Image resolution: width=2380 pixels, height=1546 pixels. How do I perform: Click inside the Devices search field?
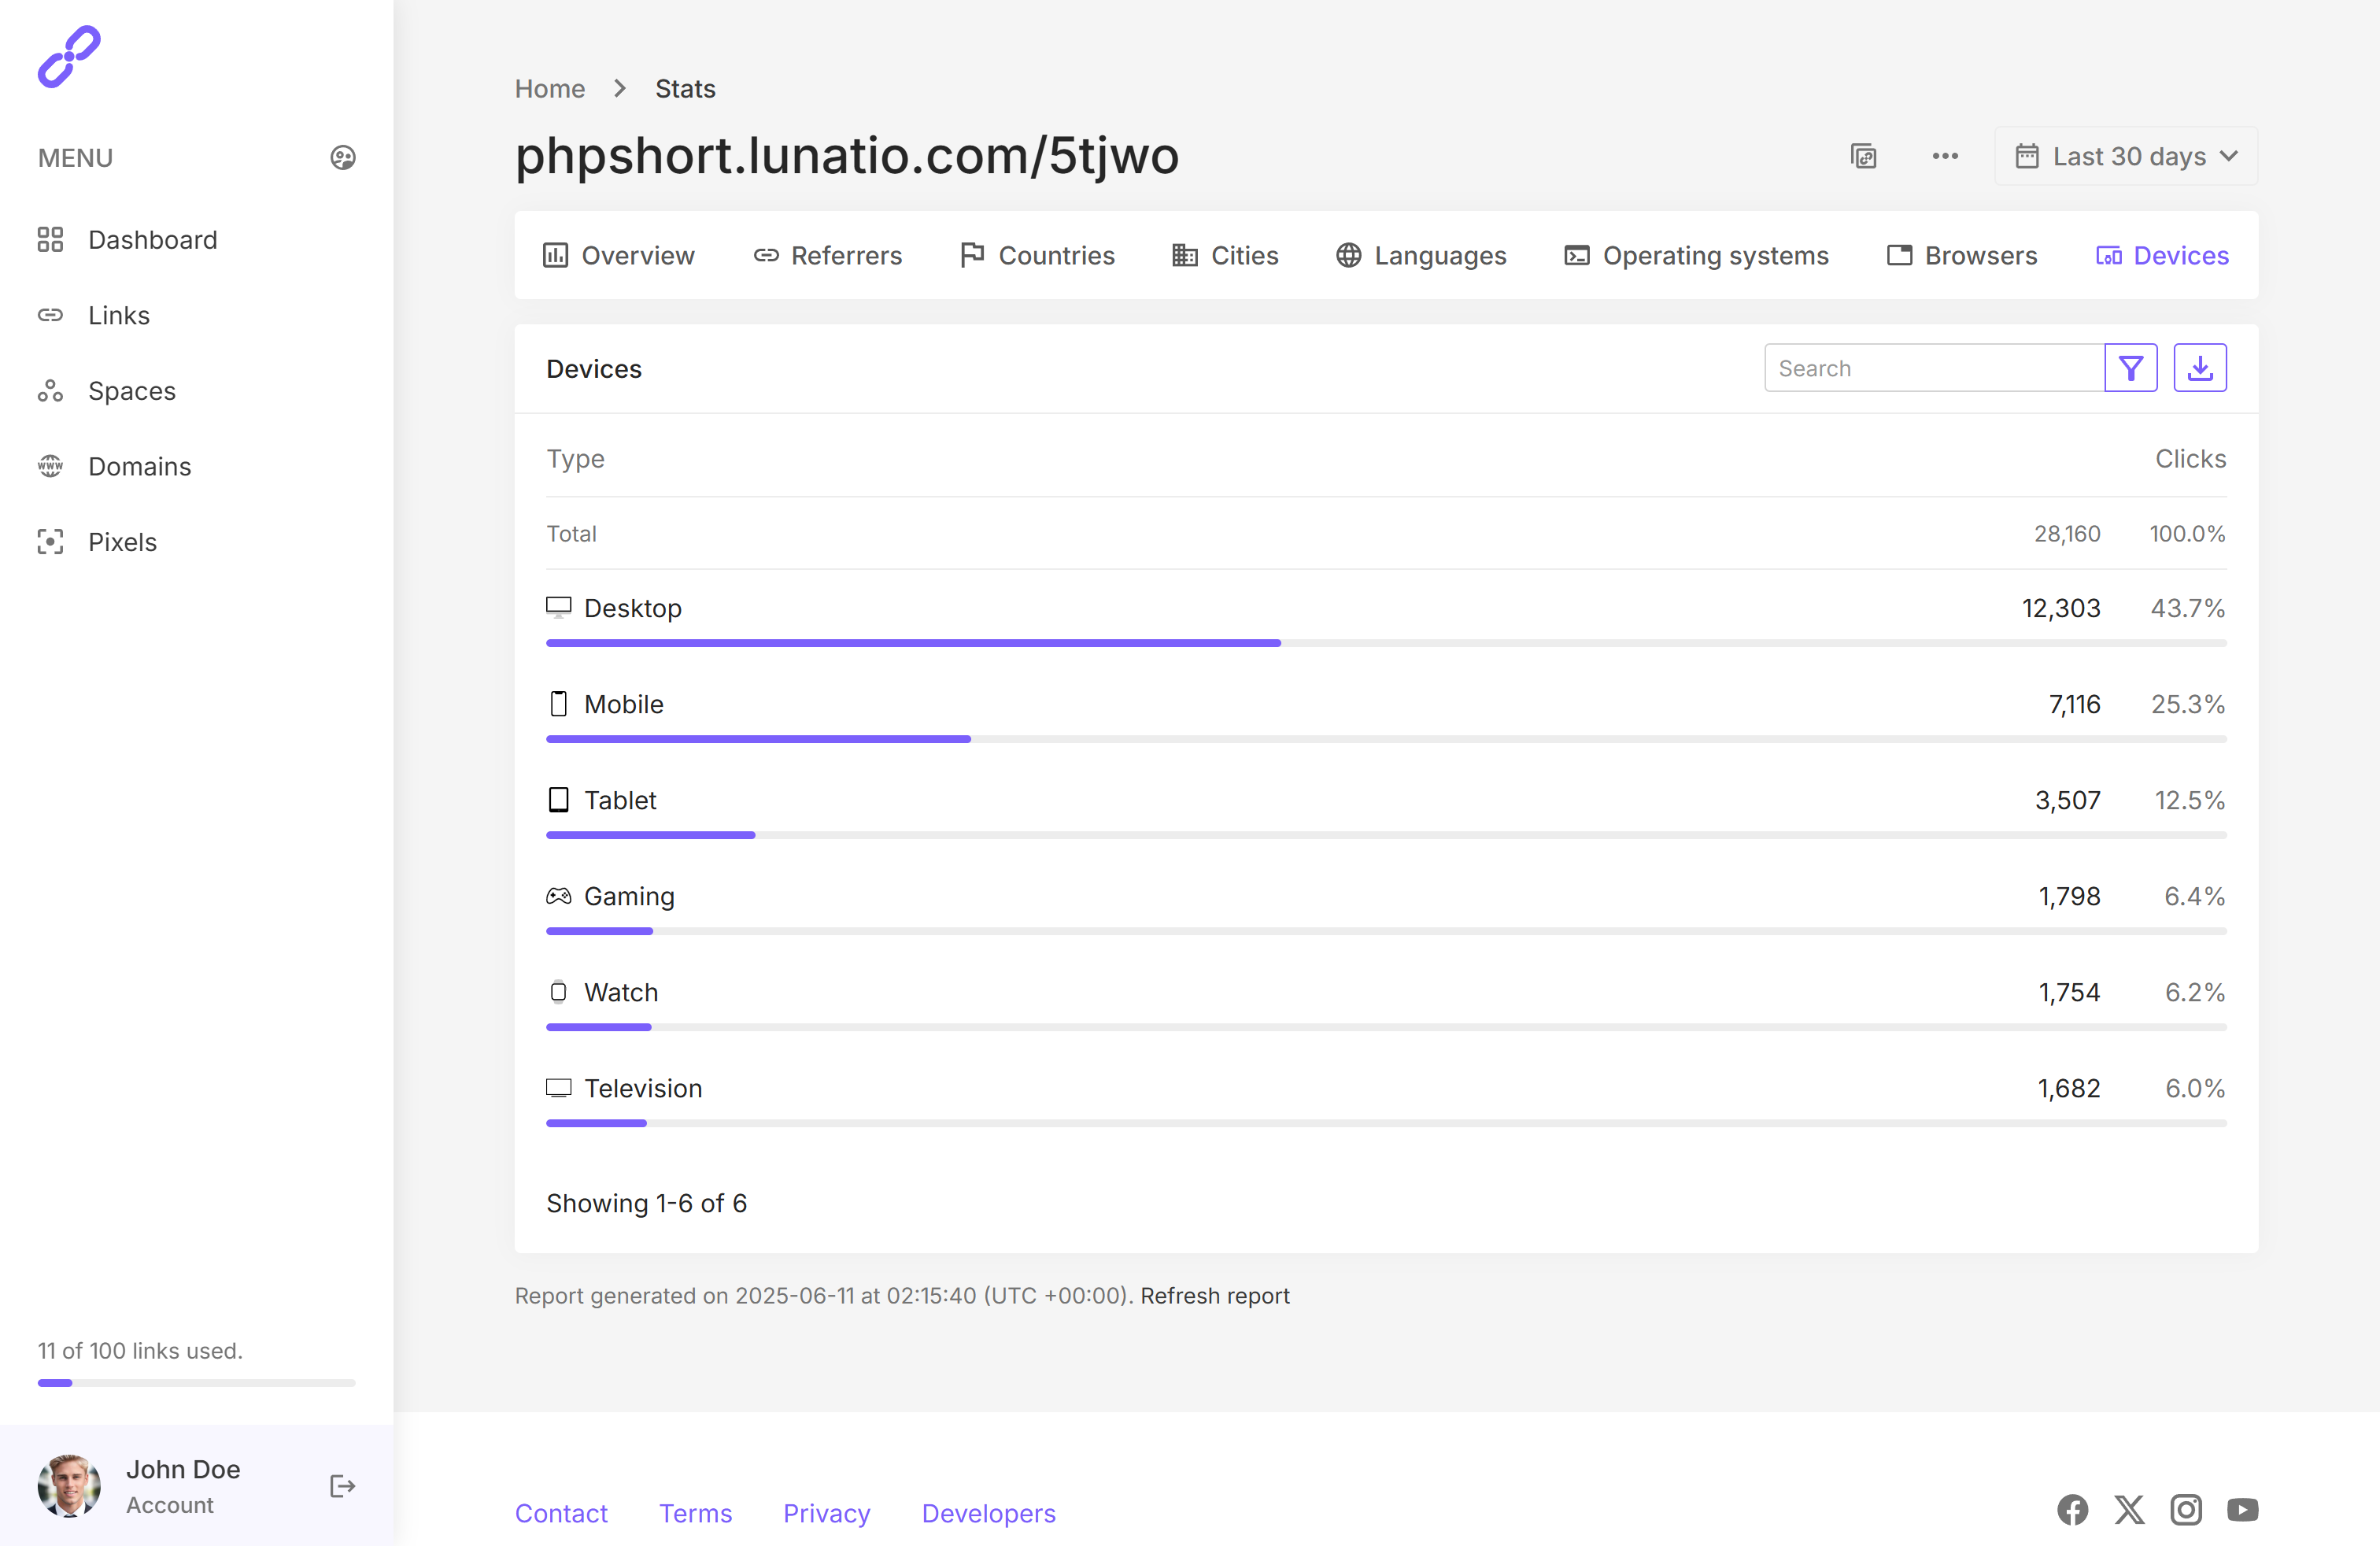click(1930, 368)
